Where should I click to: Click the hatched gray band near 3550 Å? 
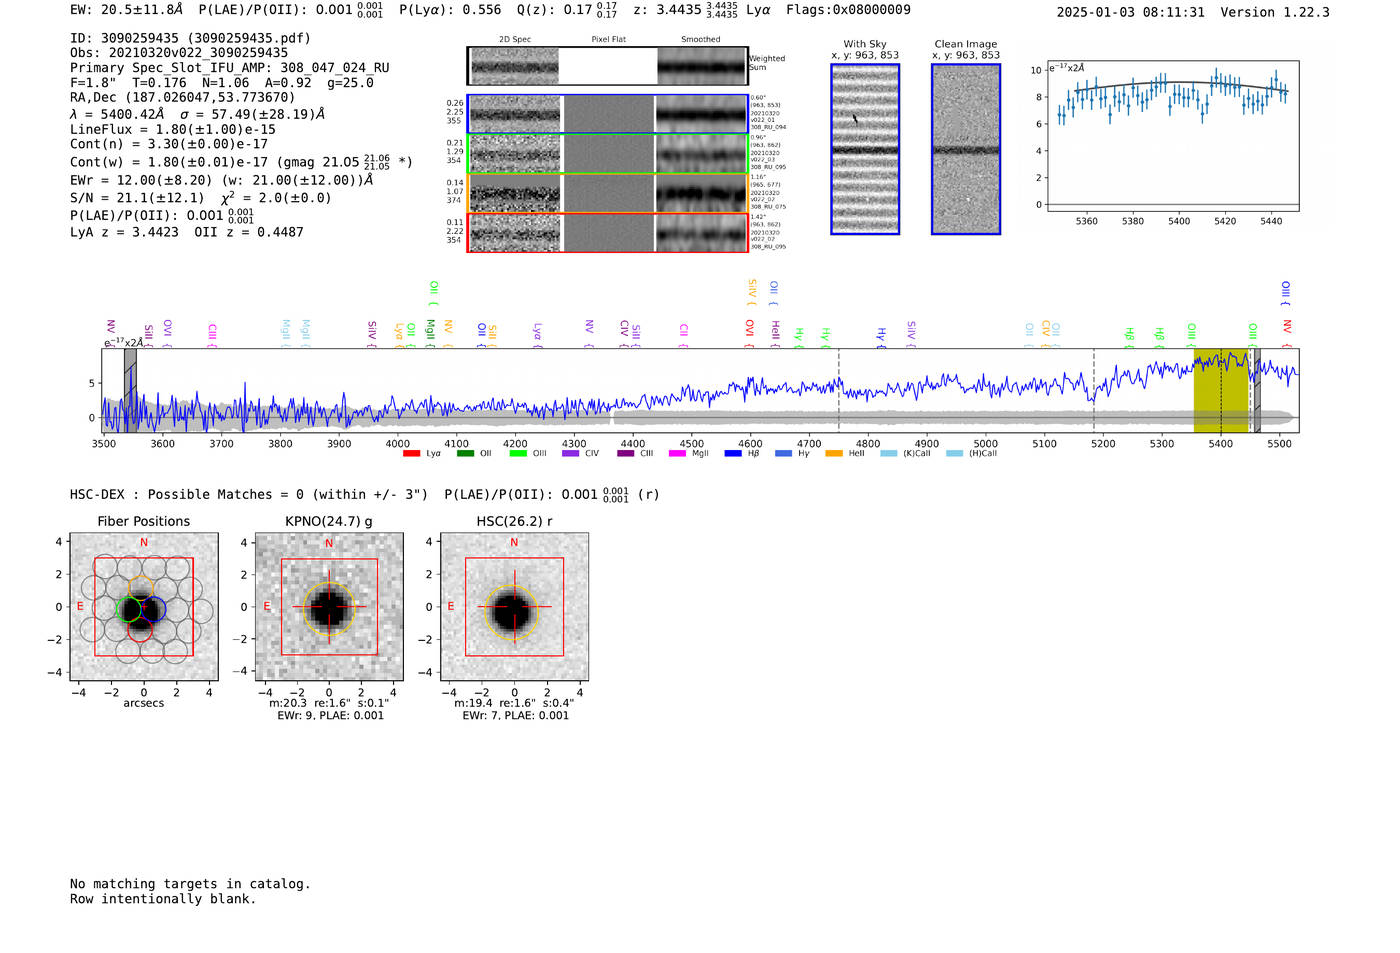coord(130,390)
